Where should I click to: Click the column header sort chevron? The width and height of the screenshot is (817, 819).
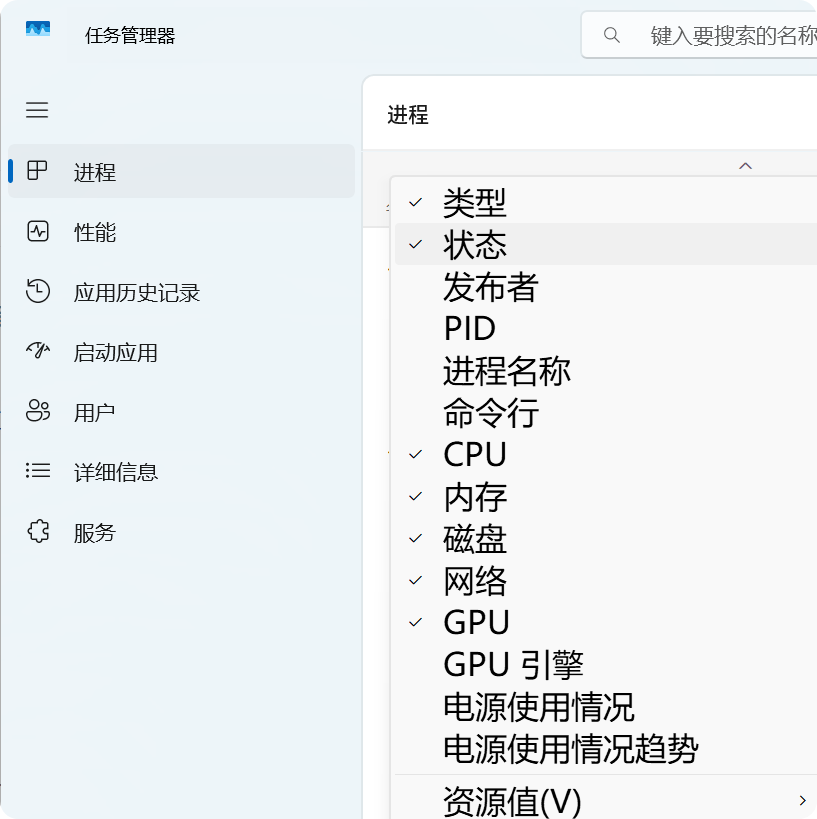point(745,166)
